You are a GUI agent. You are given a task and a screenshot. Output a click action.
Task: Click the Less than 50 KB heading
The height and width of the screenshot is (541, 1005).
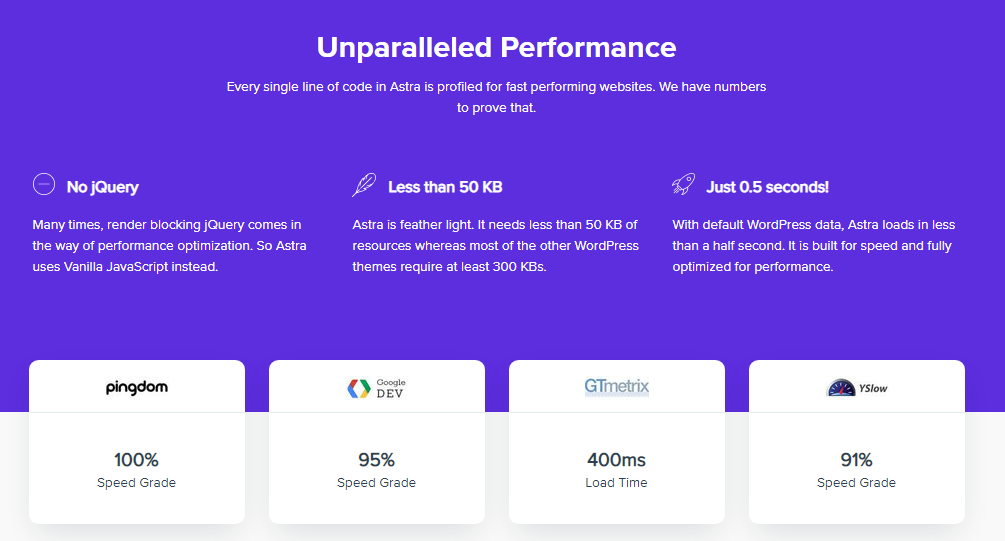[445, 187]
